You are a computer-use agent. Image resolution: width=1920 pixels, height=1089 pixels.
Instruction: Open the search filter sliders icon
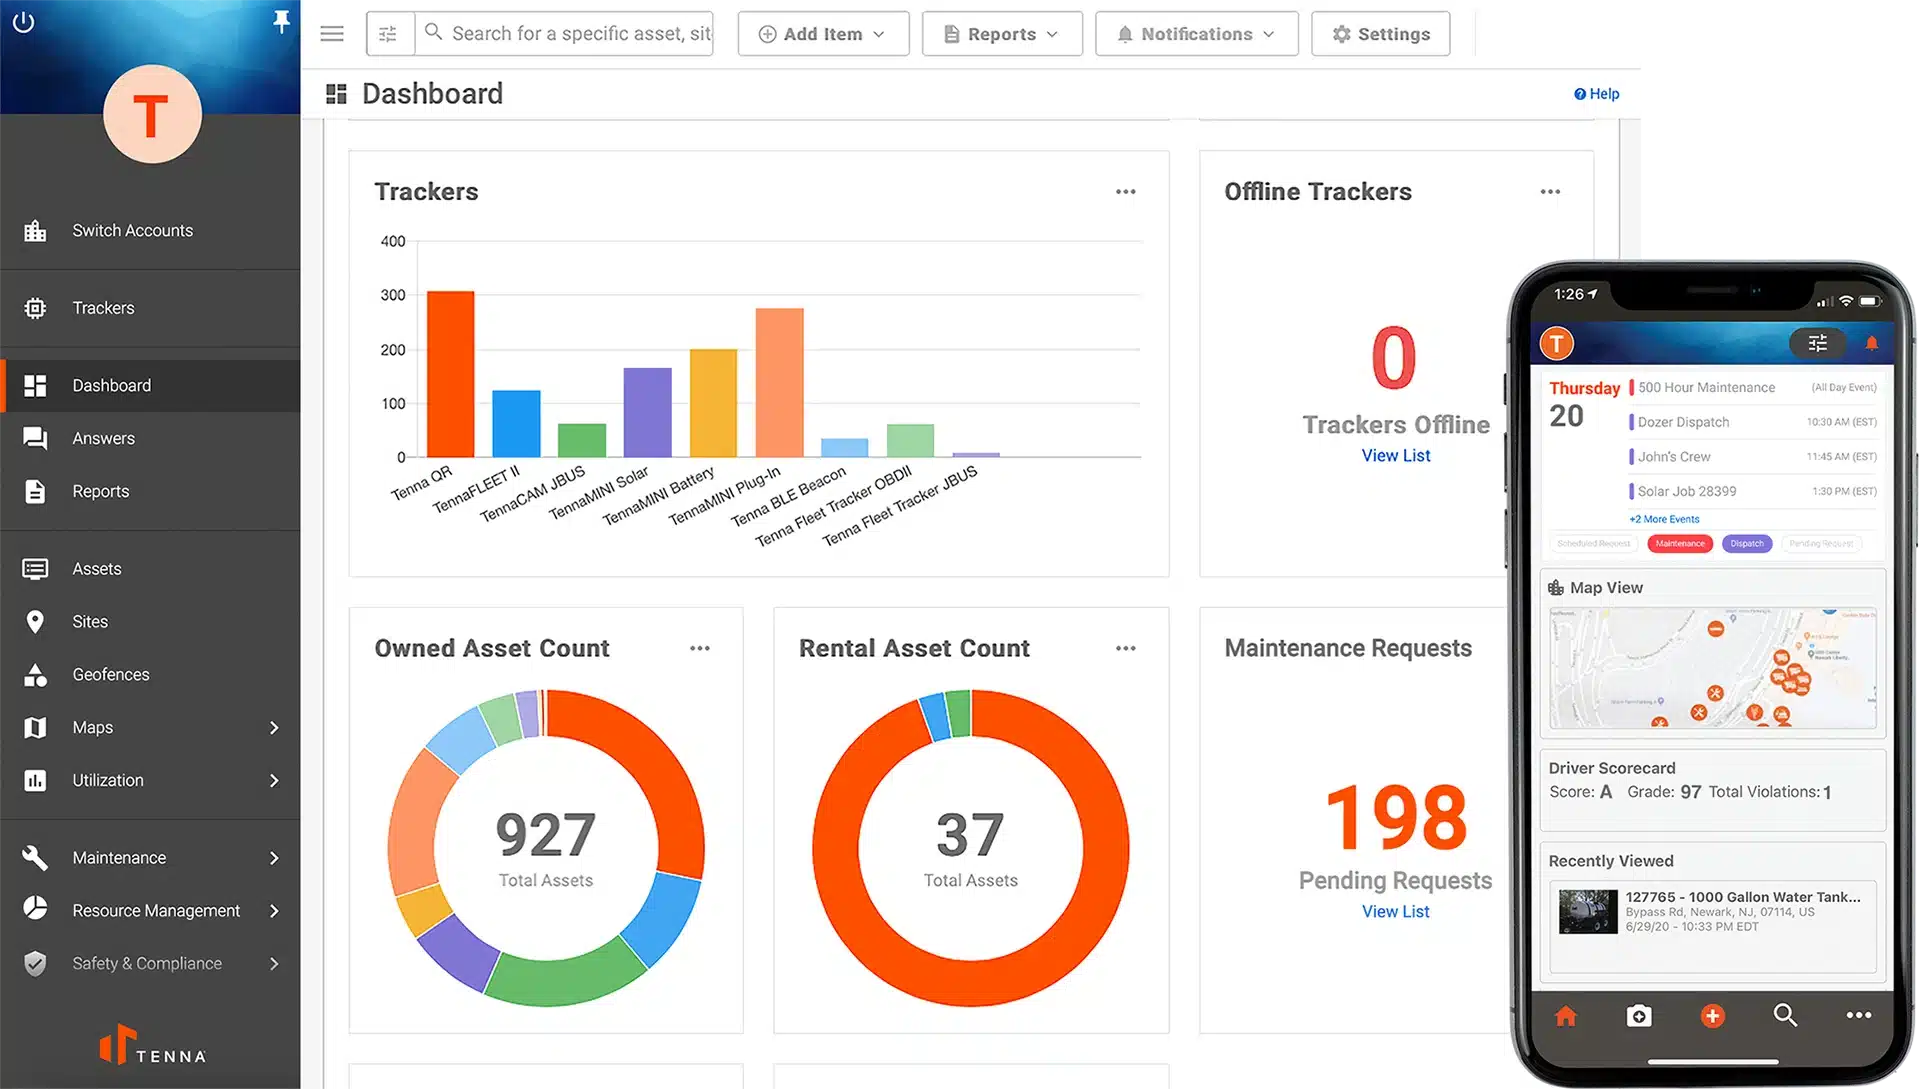(x=389, y=34)
